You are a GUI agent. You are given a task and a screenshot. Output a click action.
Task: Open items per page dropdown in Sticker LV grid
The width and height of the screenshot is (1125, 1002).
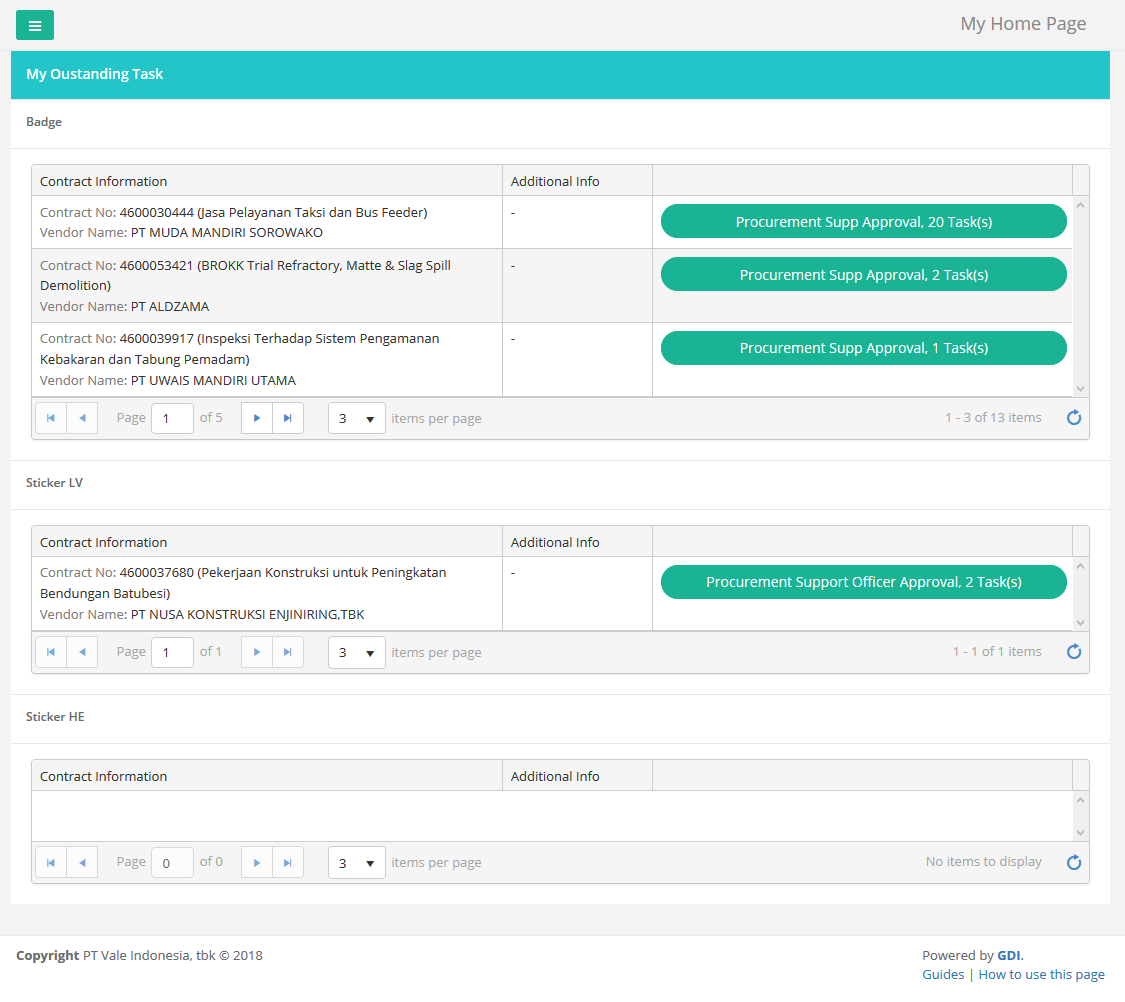click(x=357, y=652)
